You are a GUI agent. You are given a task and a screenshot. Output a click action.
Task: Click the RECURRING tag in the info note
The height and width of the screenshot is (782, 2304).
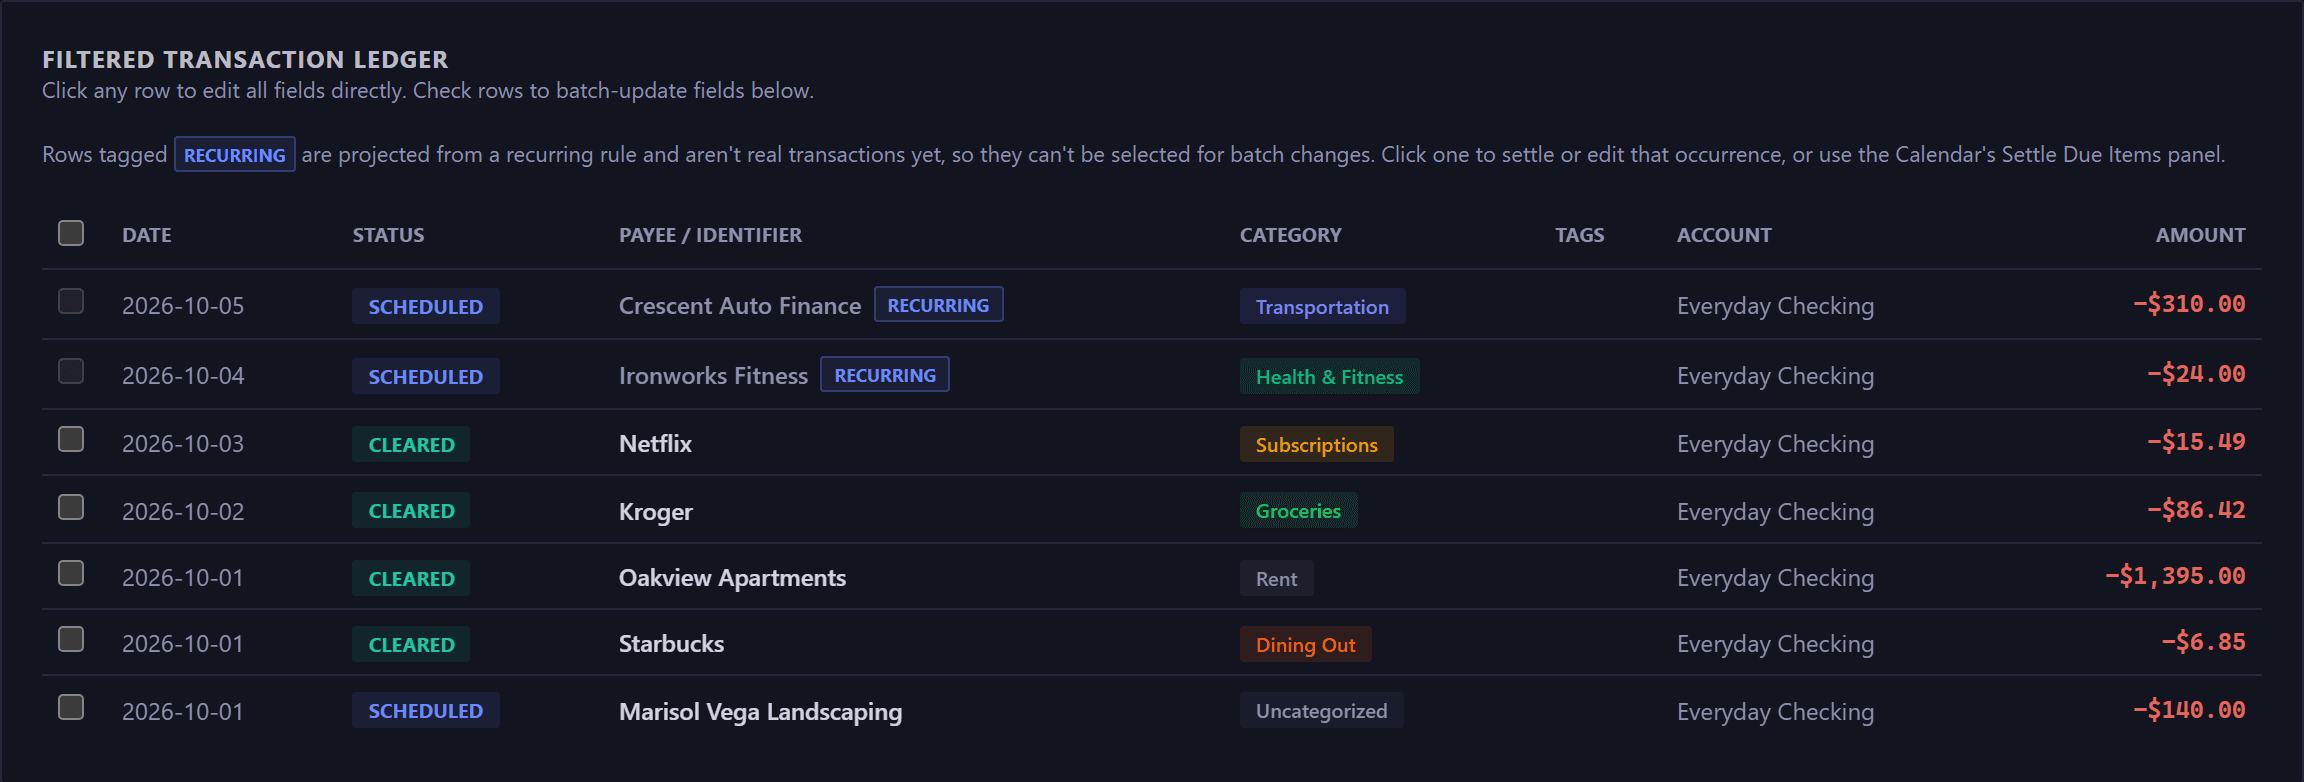[x=235, y=155]
